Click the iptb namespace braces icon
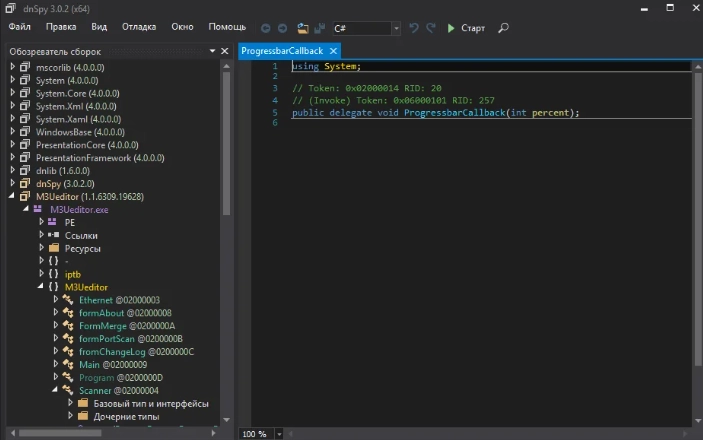The image size is (703, 440). 53,274
